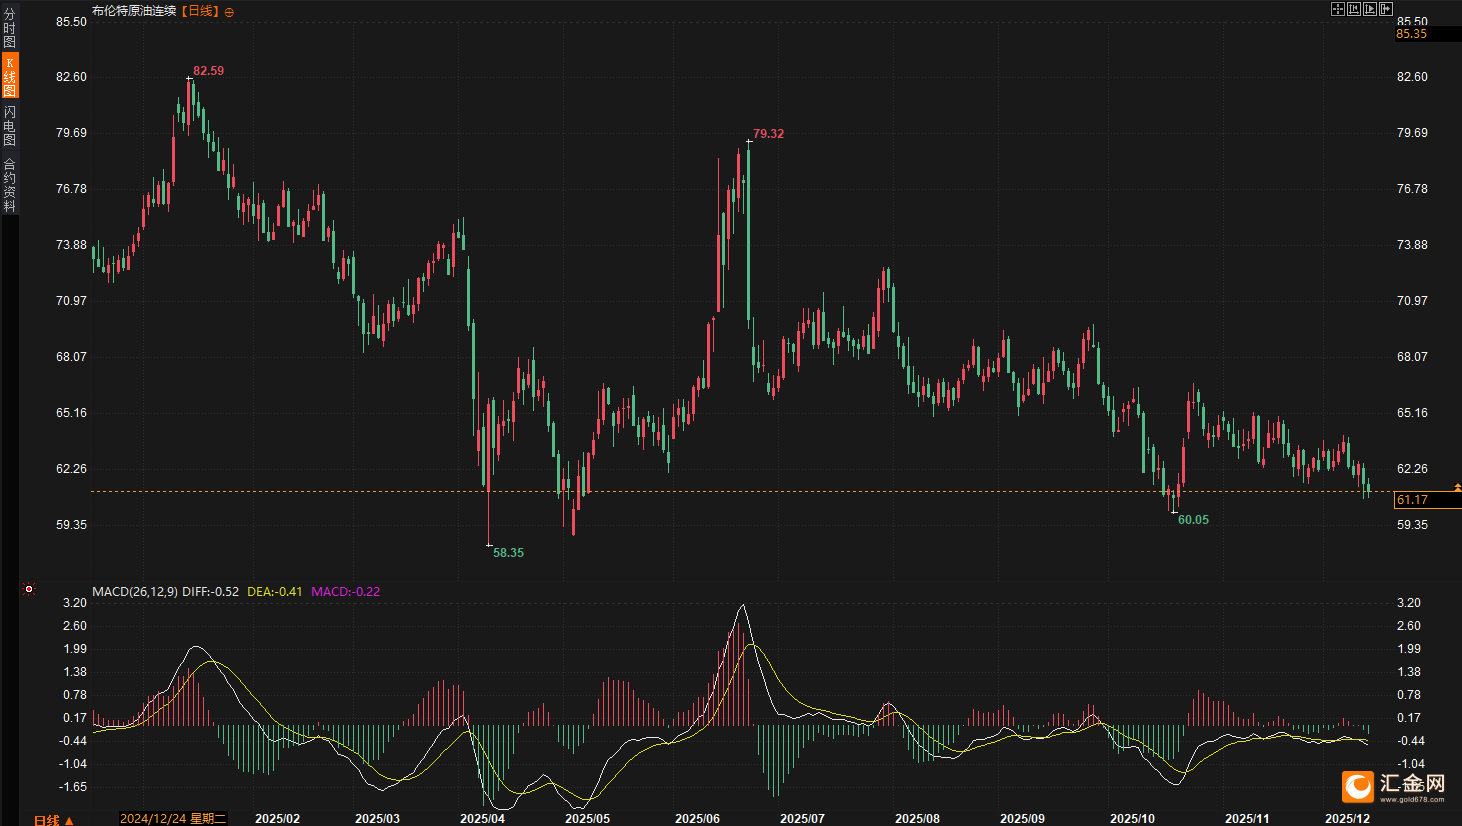Viewport: 1462px width, 826px height.
Task: Click the 2025/07 date on the time axis
Action: pyautogui.click(x=802, y=819)
